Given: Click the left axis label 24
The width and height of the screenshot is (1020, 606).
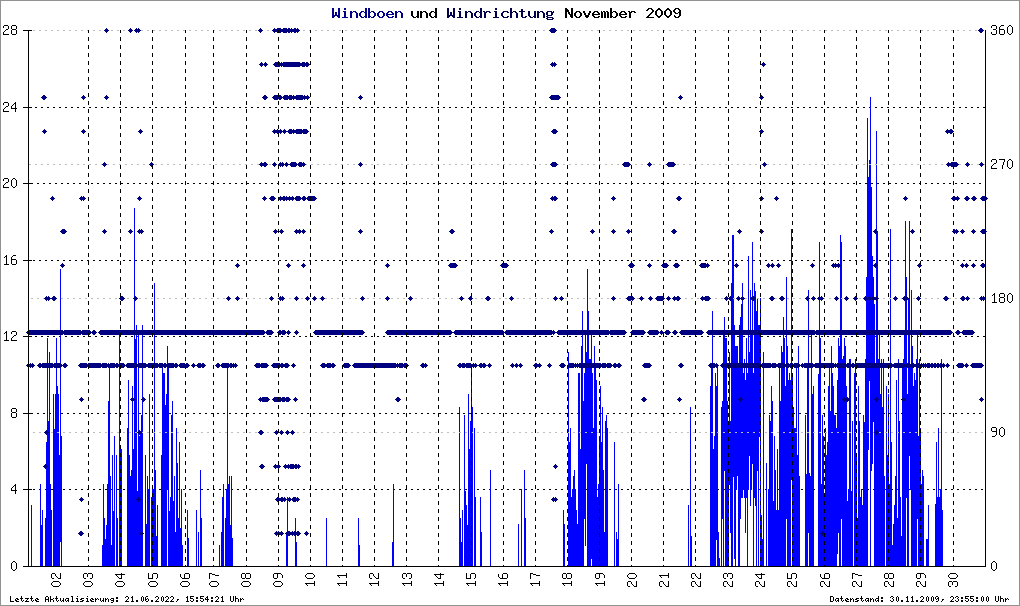Looking at the screenshot, I should point(9,107).
